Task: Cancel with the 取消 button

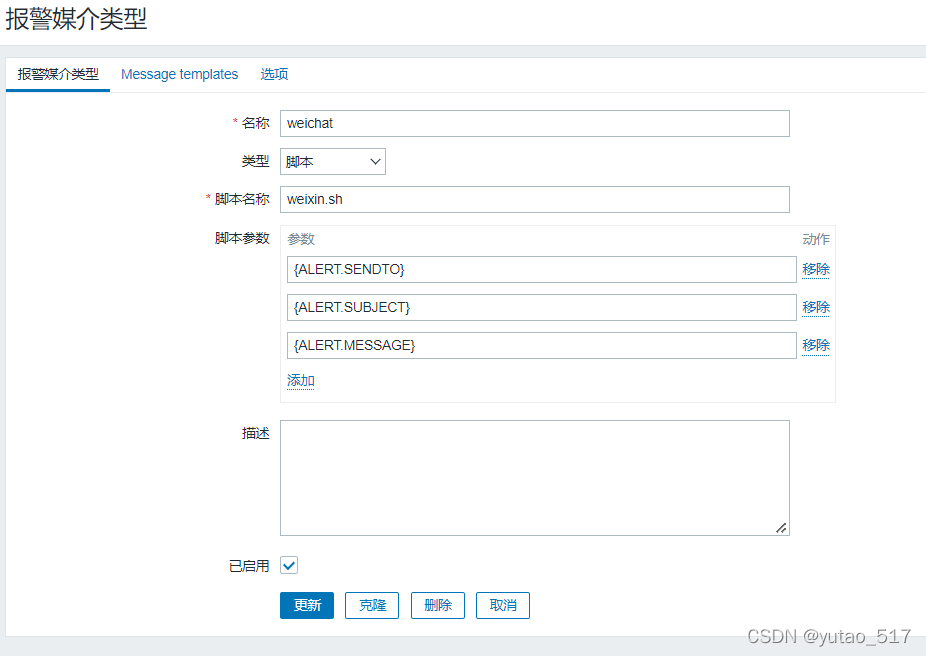Action: coord(503,605)
